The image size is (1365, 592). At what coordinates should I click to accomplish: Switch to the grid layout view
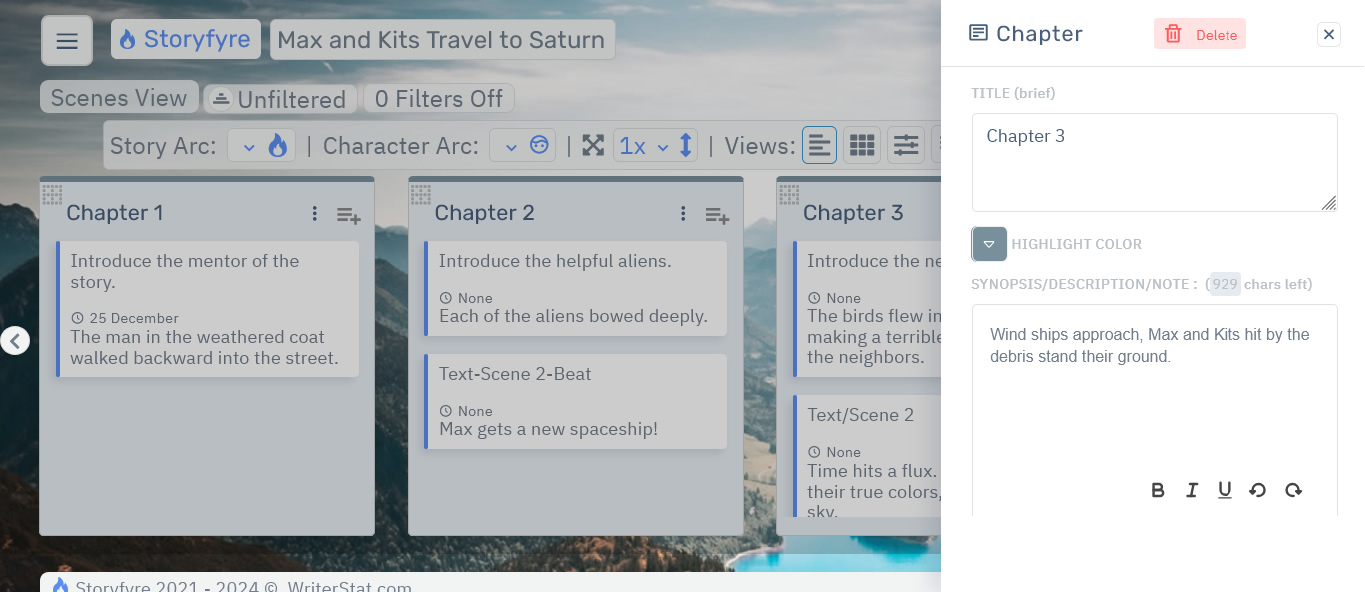(x=862, y=146)
